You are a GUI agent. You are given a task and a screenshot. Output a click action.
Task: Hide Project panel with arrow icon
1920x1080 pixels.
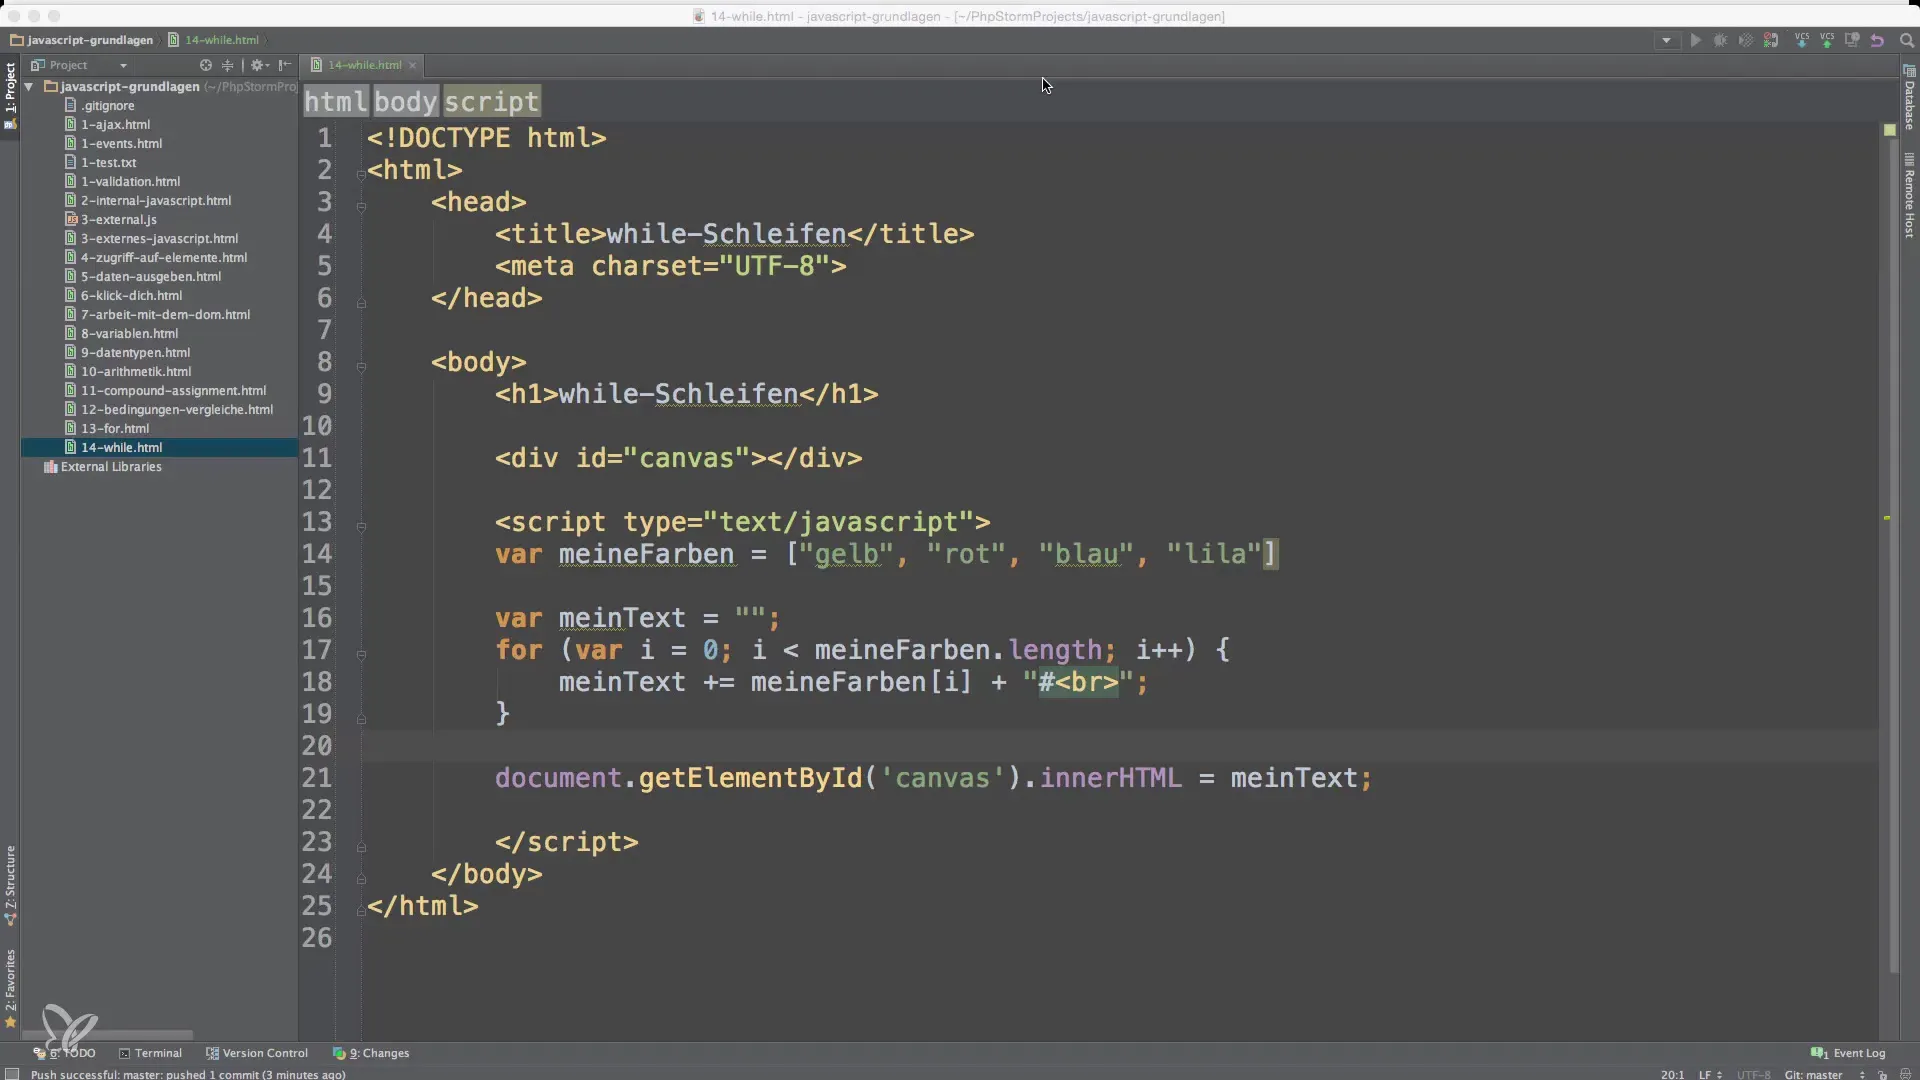click(285, 65)
